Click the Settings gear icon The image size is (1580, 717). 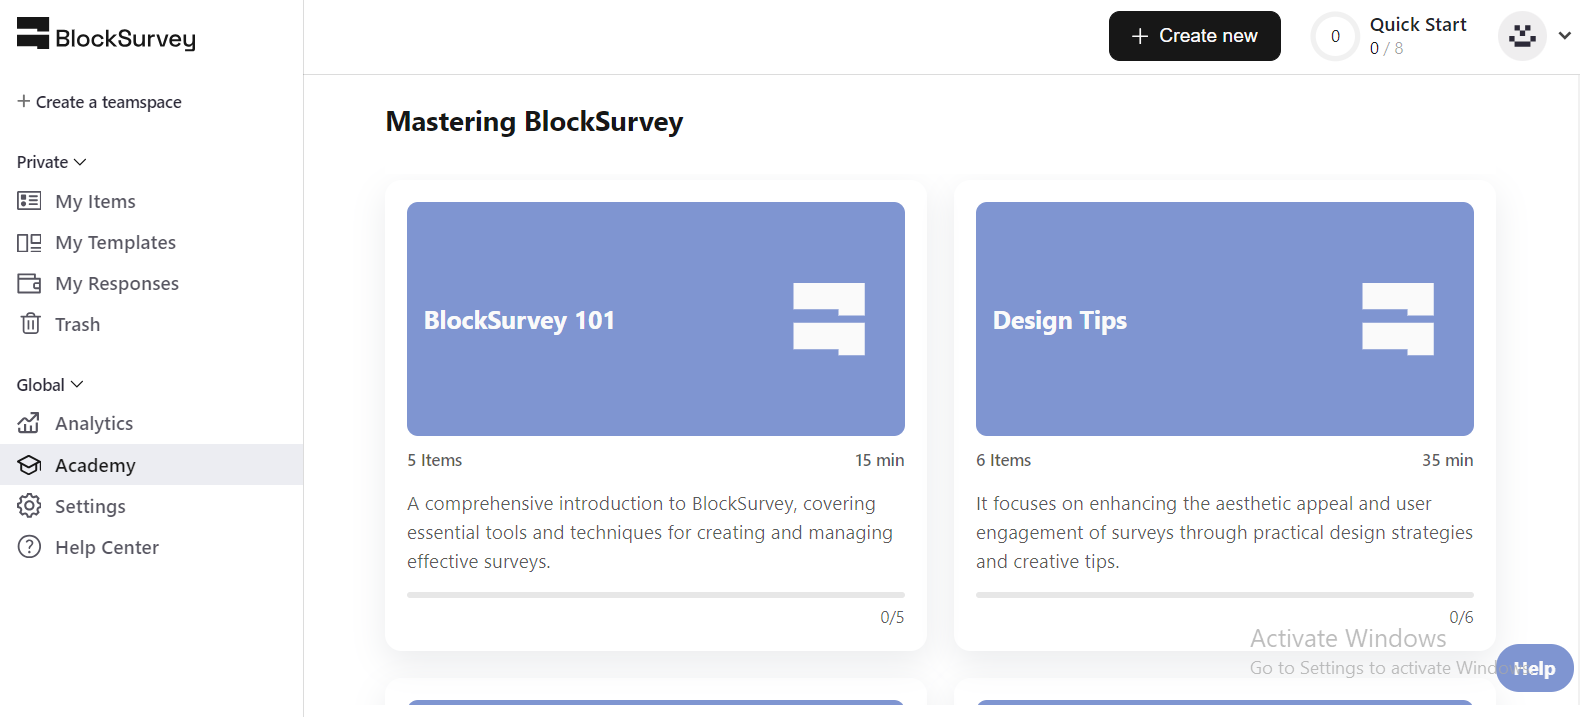[29, 506]
